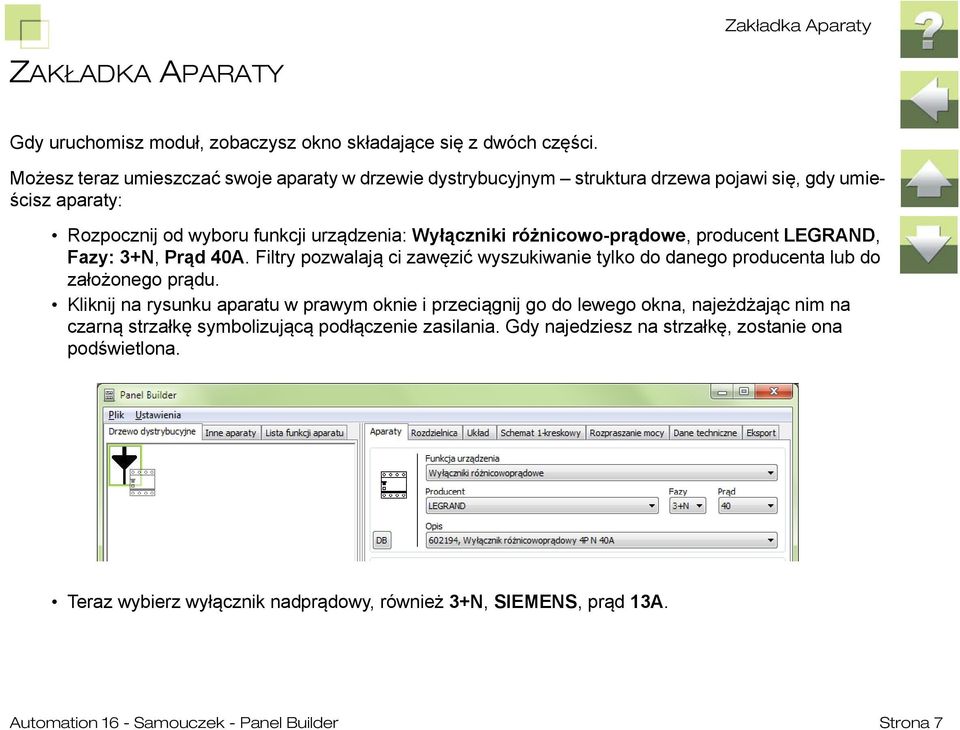Open the Schemat 1-kreskowy tab
The image size is (960, 730).
pyautogui.click(x=541, y=432)
